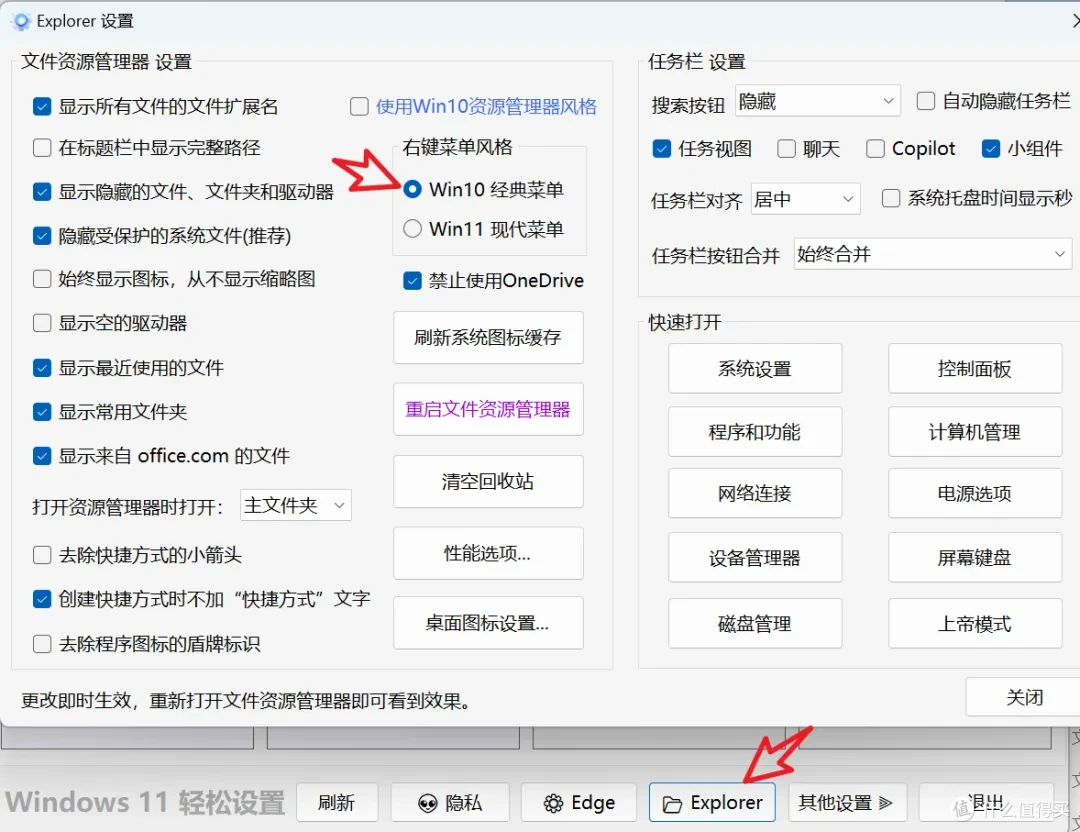The height and width of the screenshot is (832, 1080).
Task: Select Win10 经典菜单 radio button
Action: (413, 189)
